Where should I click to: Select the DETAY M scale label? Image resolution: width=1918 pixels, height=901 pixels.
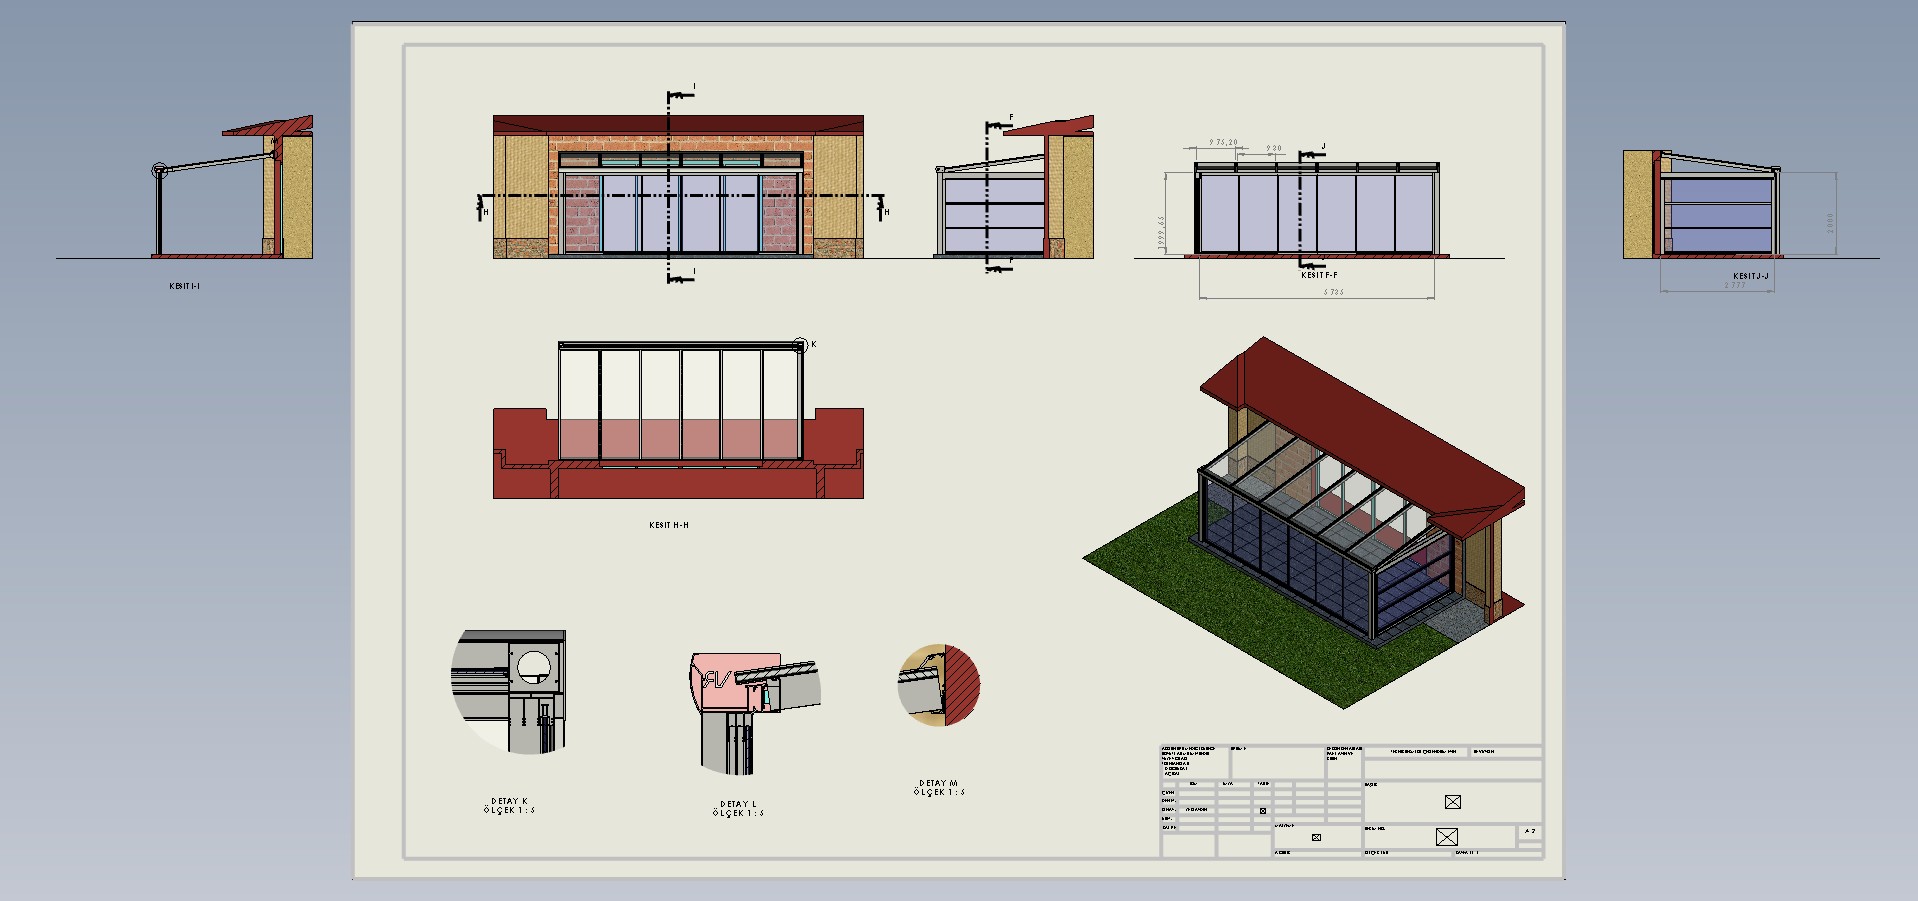coord(938,788)
